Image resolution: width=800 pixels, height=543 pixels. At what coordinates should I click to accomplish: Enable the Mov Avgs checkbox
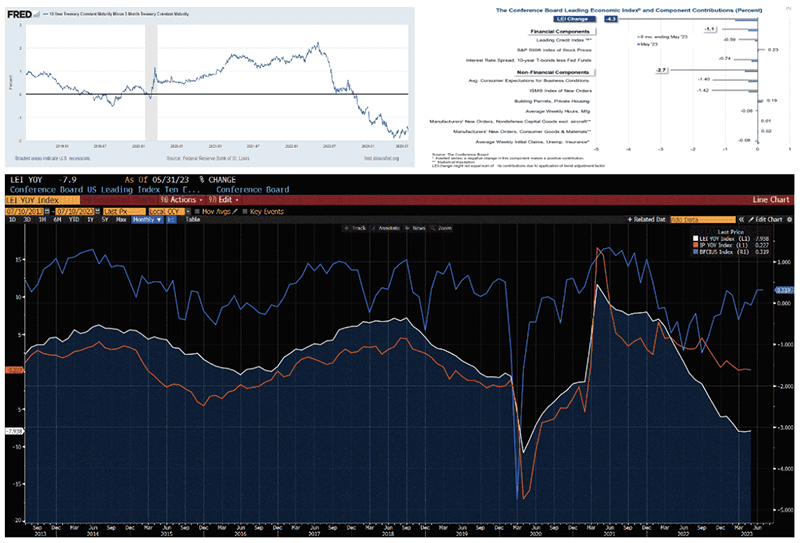pyautogui.click(x=197, y=211)
